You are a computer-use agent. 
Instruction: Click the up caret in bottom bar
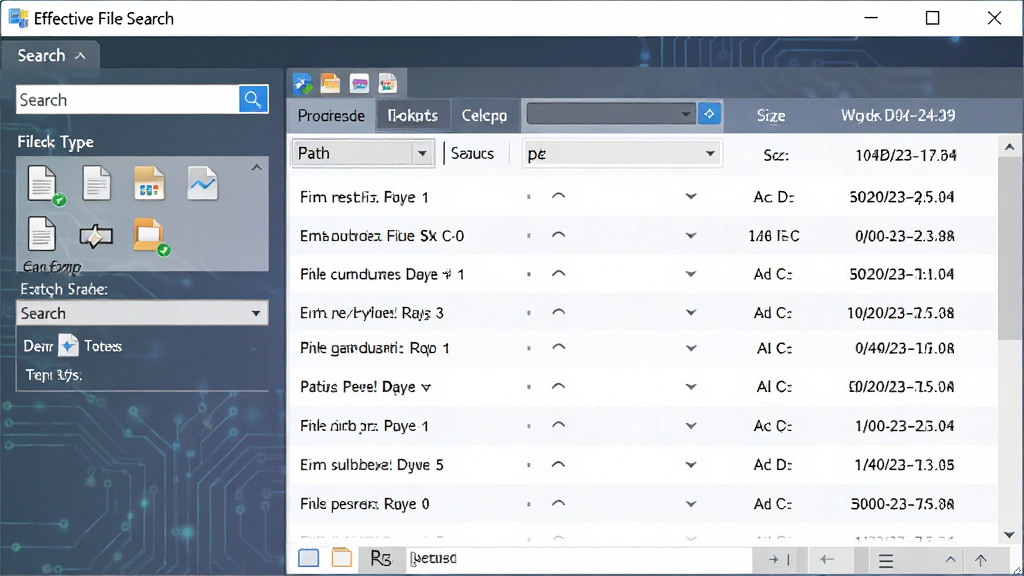950,560
